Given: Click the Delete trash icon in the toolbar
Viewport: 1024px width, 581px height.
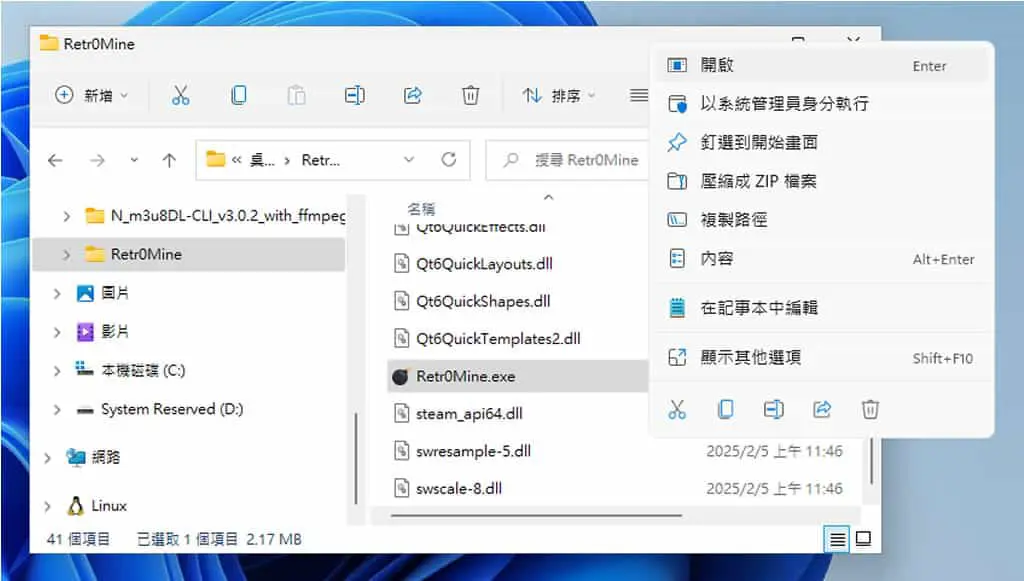Looking at the screenshot, I should (470, 95).
